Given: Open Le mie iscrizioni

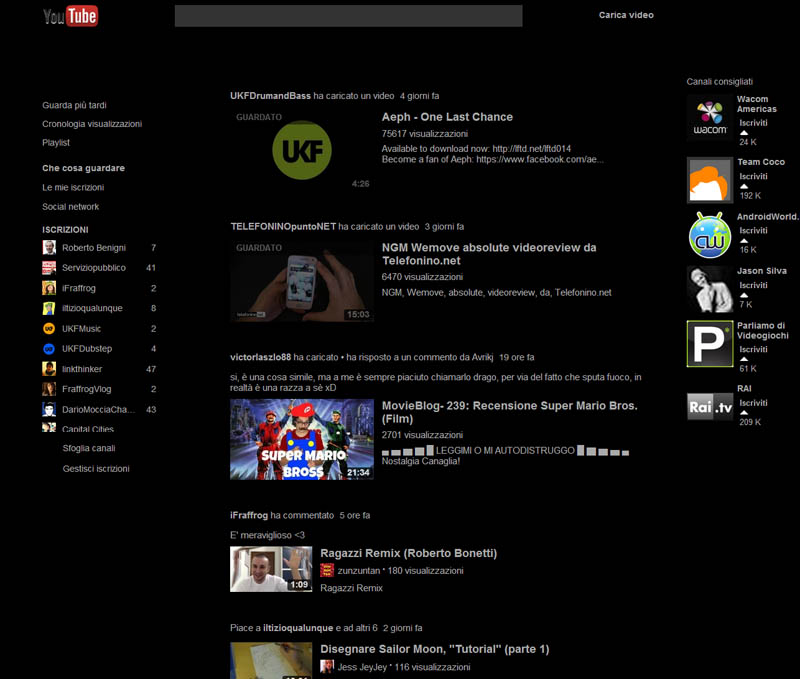Looking at the screenshot, I should click(x=73, y=187).
